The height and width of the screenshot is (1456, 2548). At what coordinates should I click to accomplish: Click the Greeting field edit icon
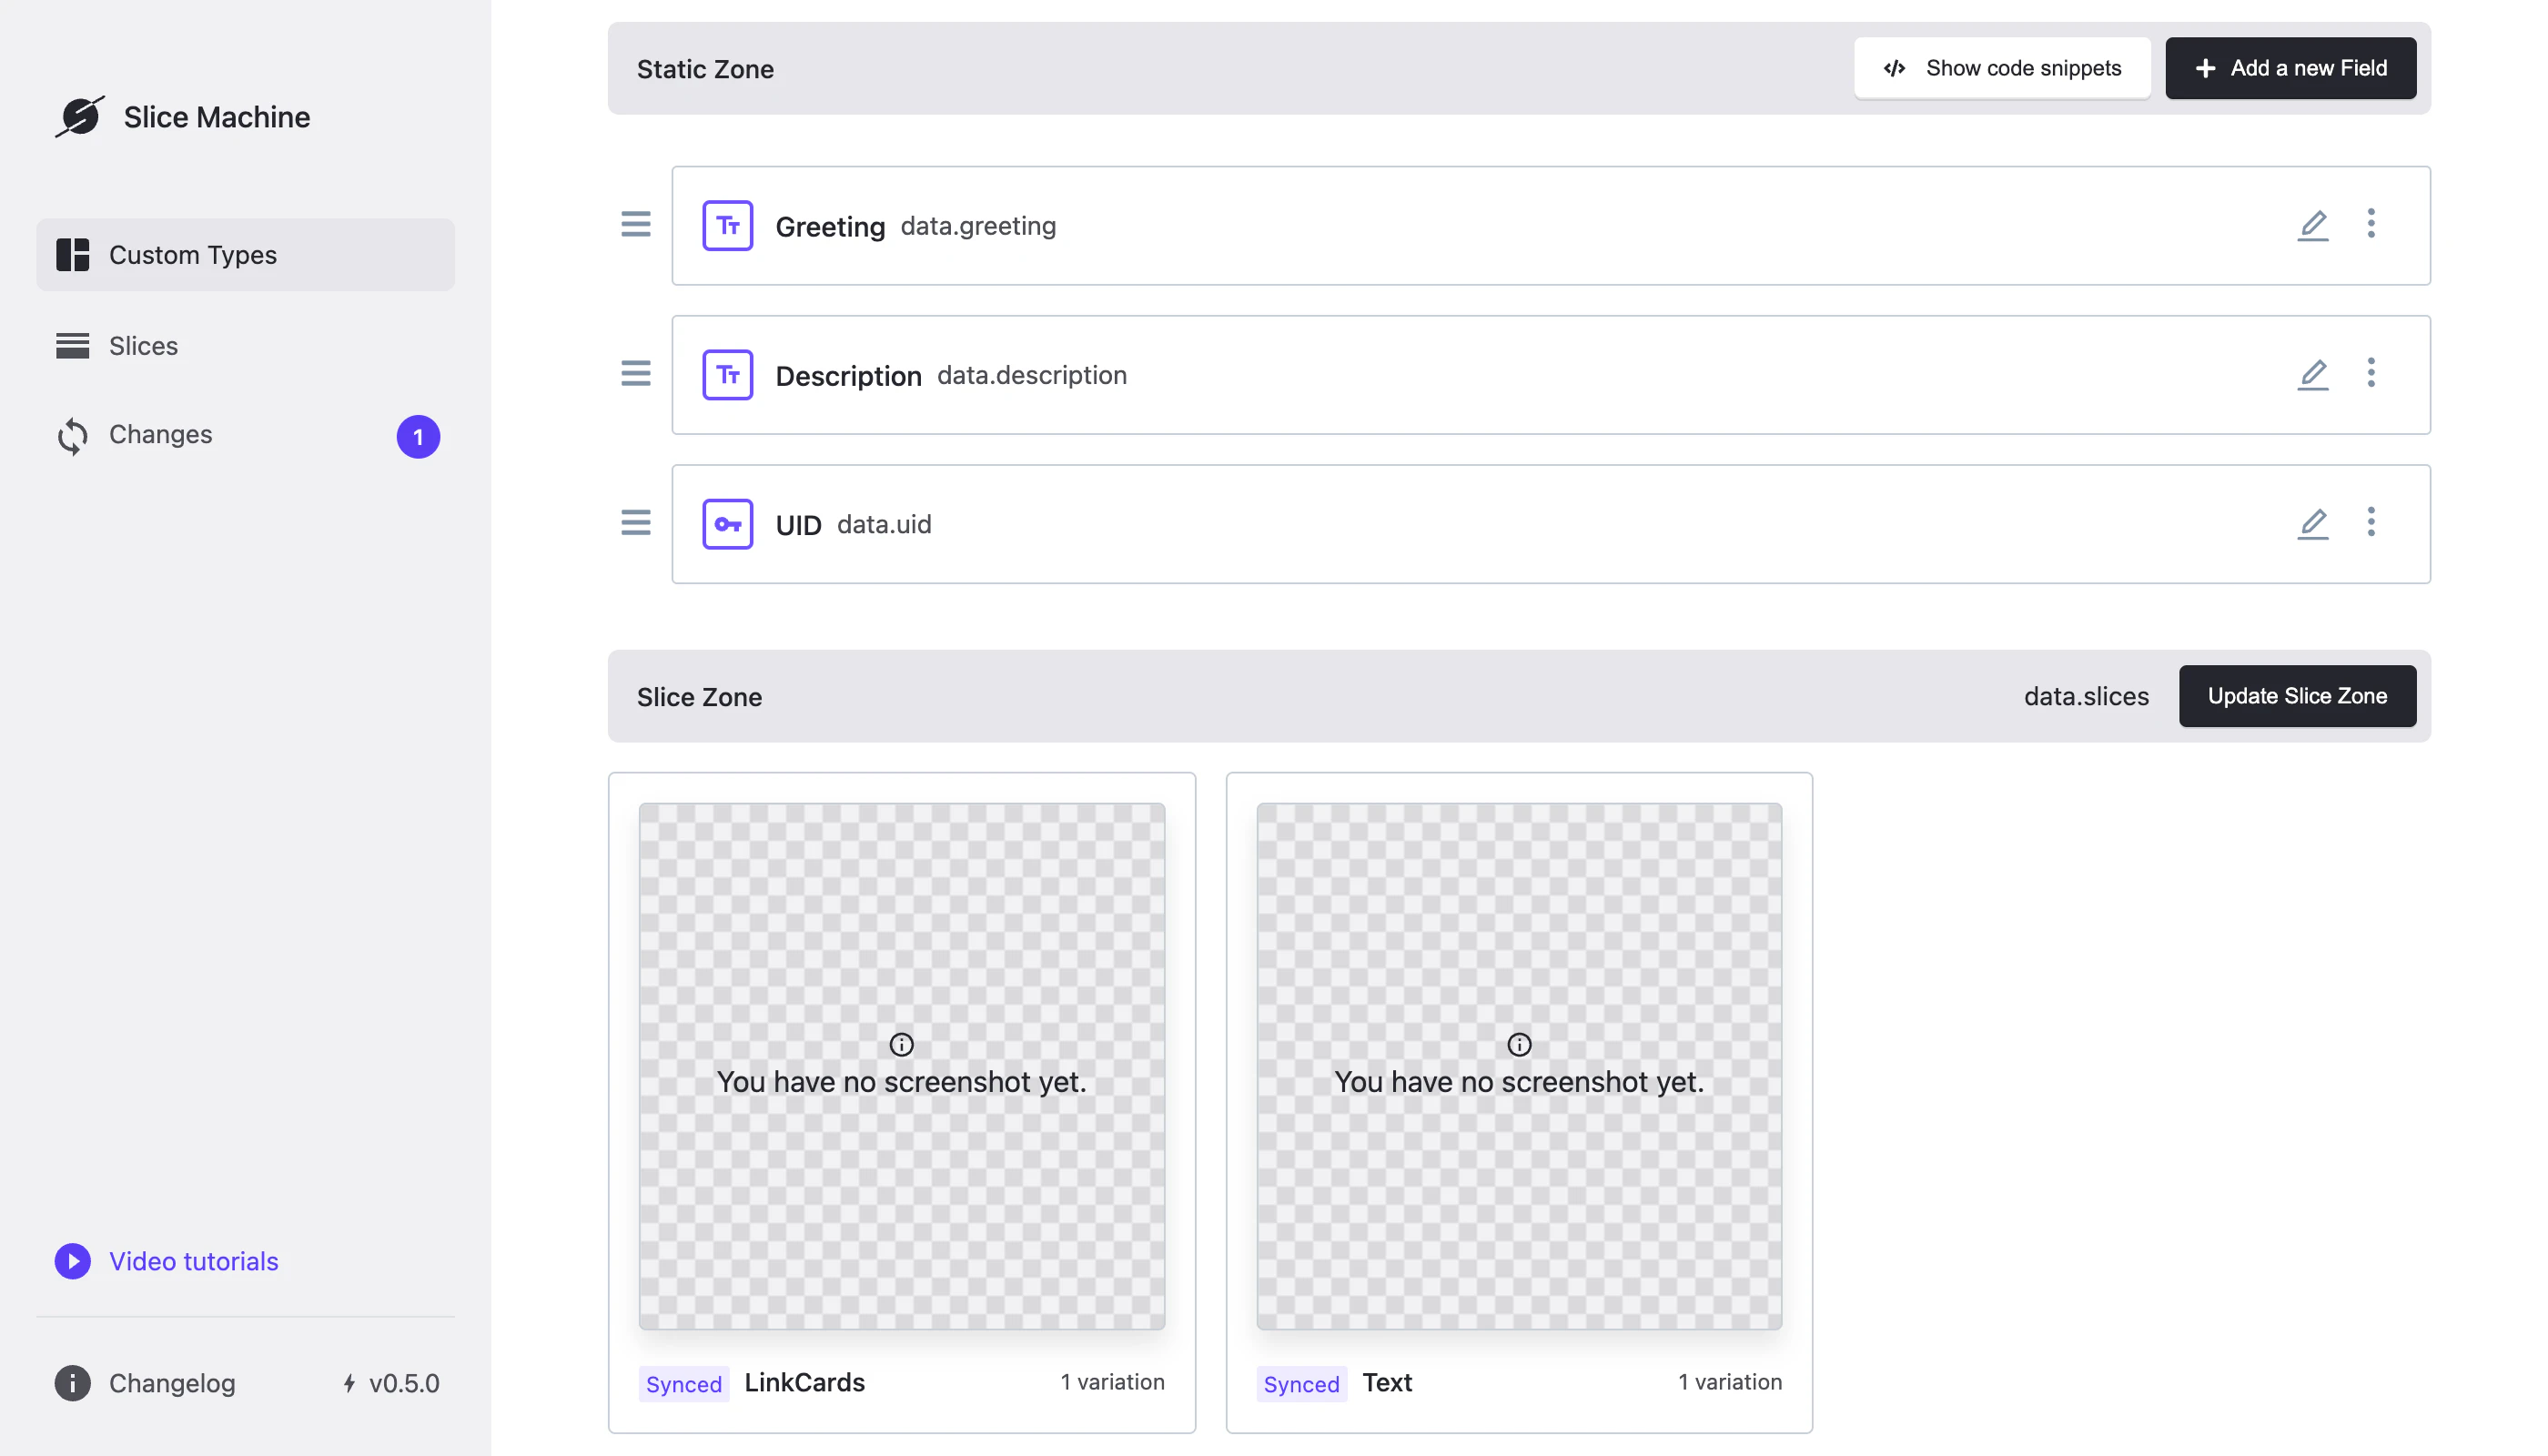pos(2311,224)
